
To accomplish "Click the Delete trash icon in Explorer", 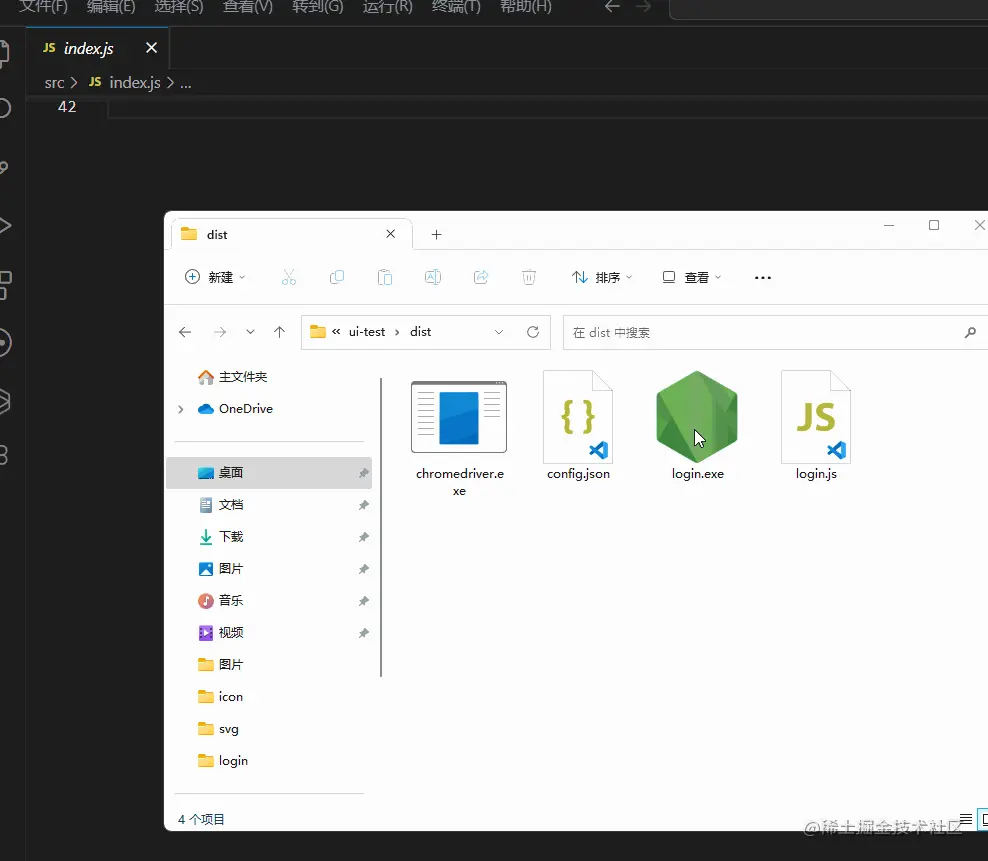I will [x=529, y=277].
